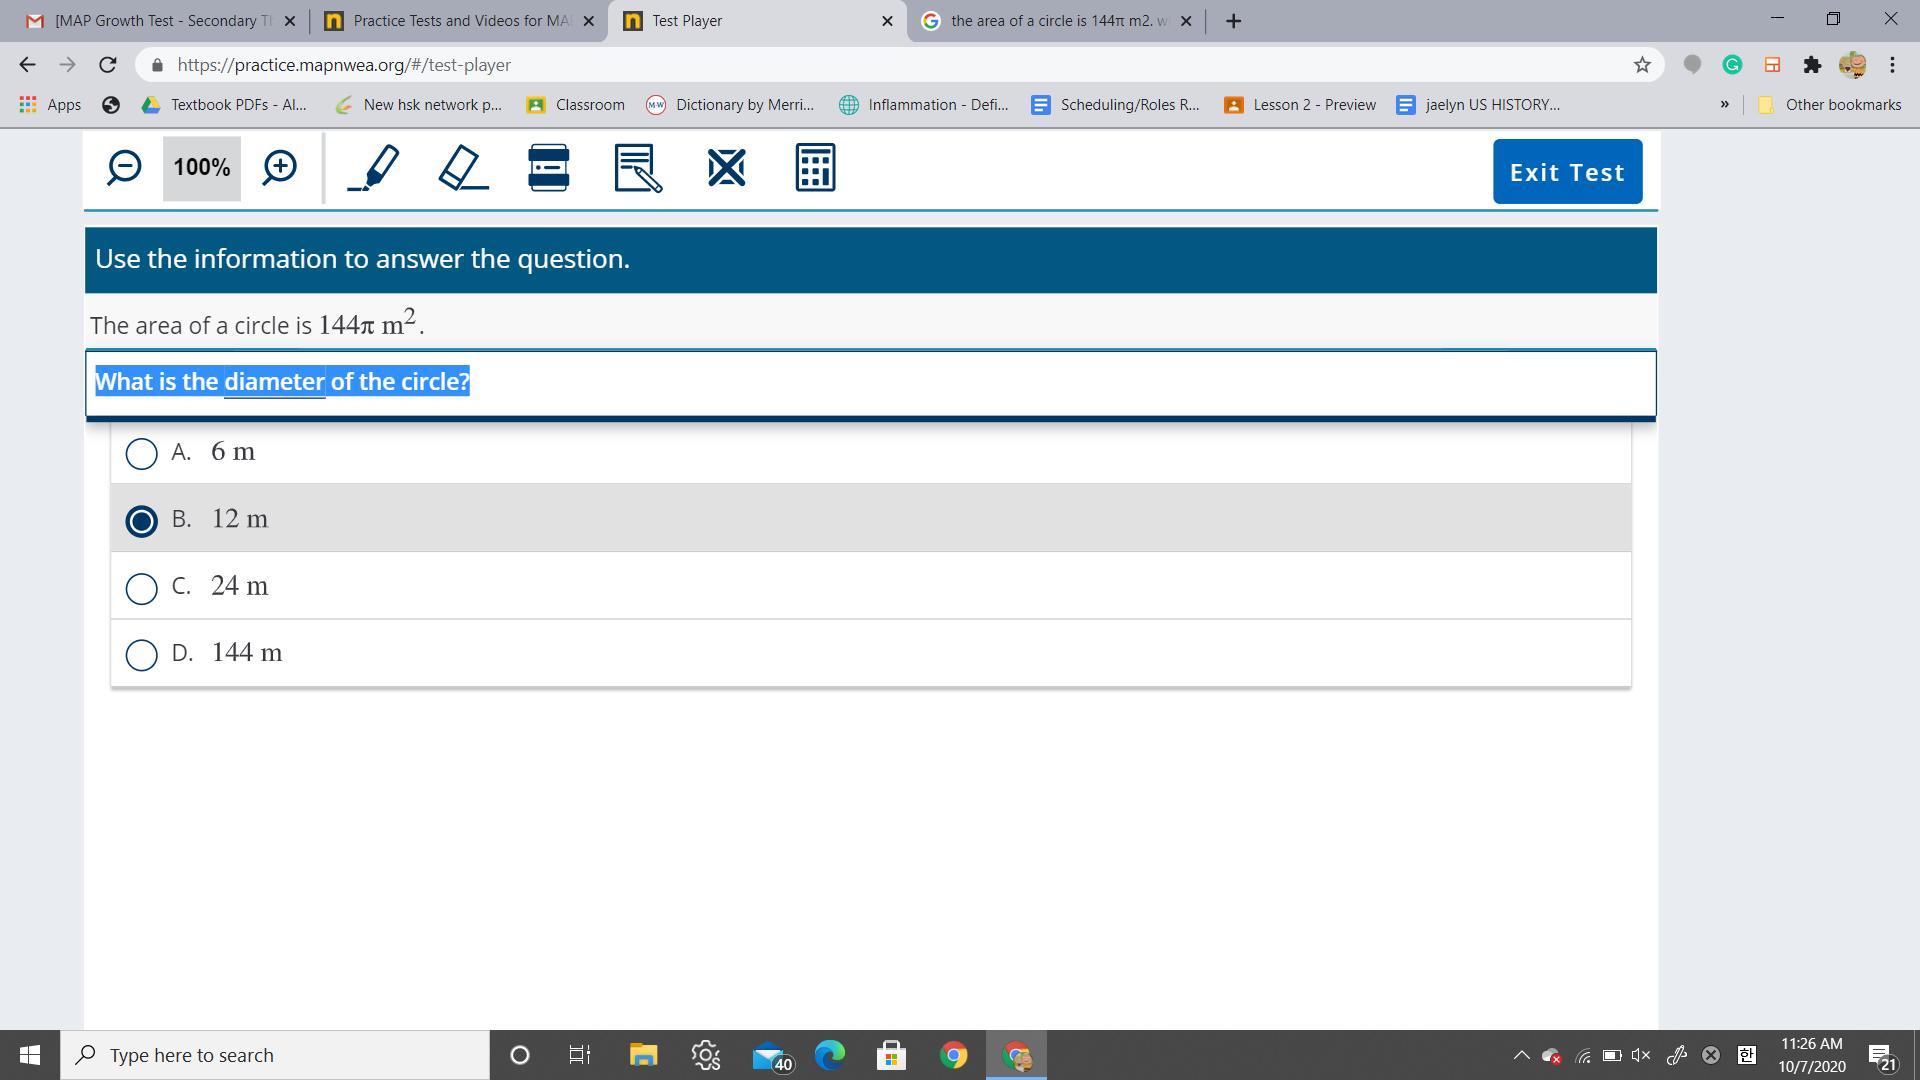Show hidden system tray icons
1920x1080 pixels.
(x=1521, y=1055)
